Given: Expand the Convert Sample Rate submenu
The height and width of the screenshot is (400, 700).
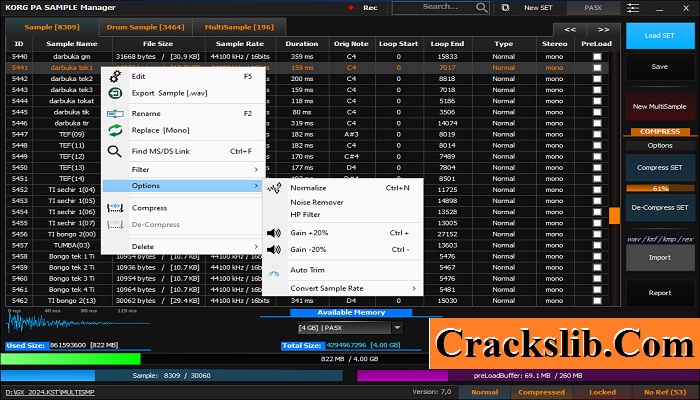Looking at the screenshot, I should 343,288.
